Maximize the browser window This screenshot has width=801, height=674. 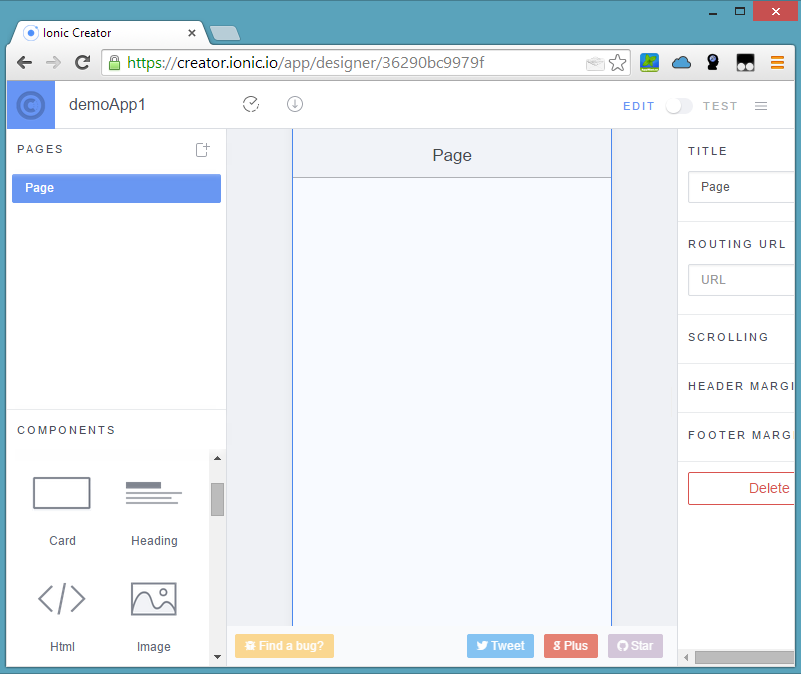[x=740, y=11]
